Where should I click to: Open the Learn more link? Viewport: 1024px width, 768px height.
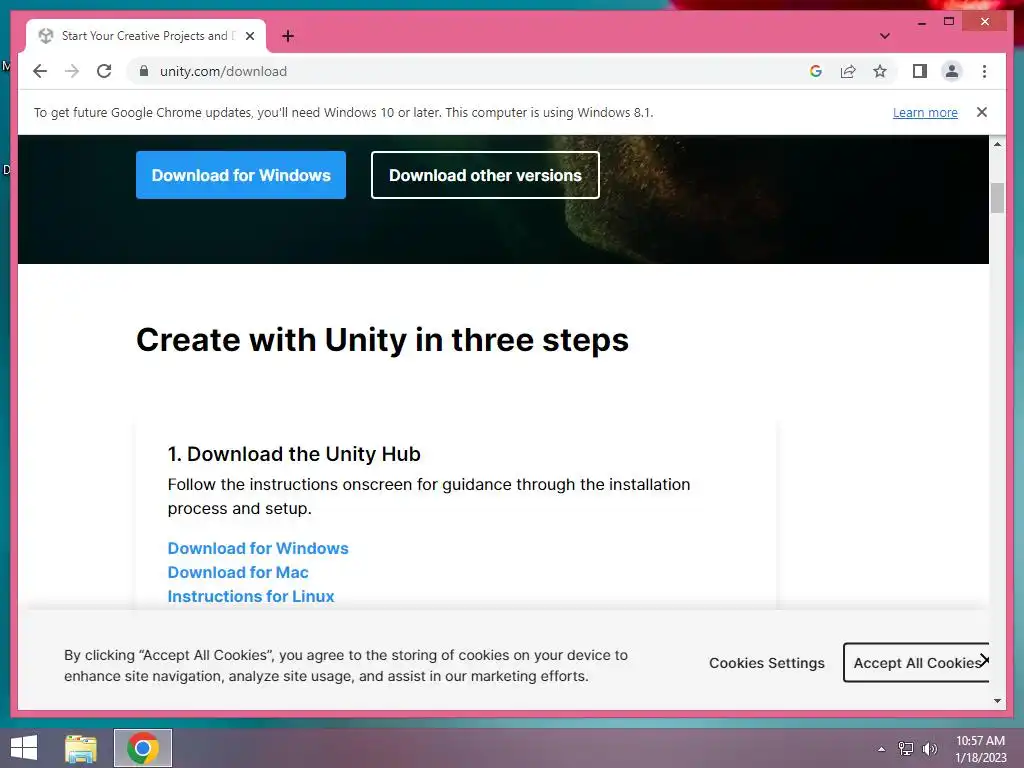pos(925,112)
